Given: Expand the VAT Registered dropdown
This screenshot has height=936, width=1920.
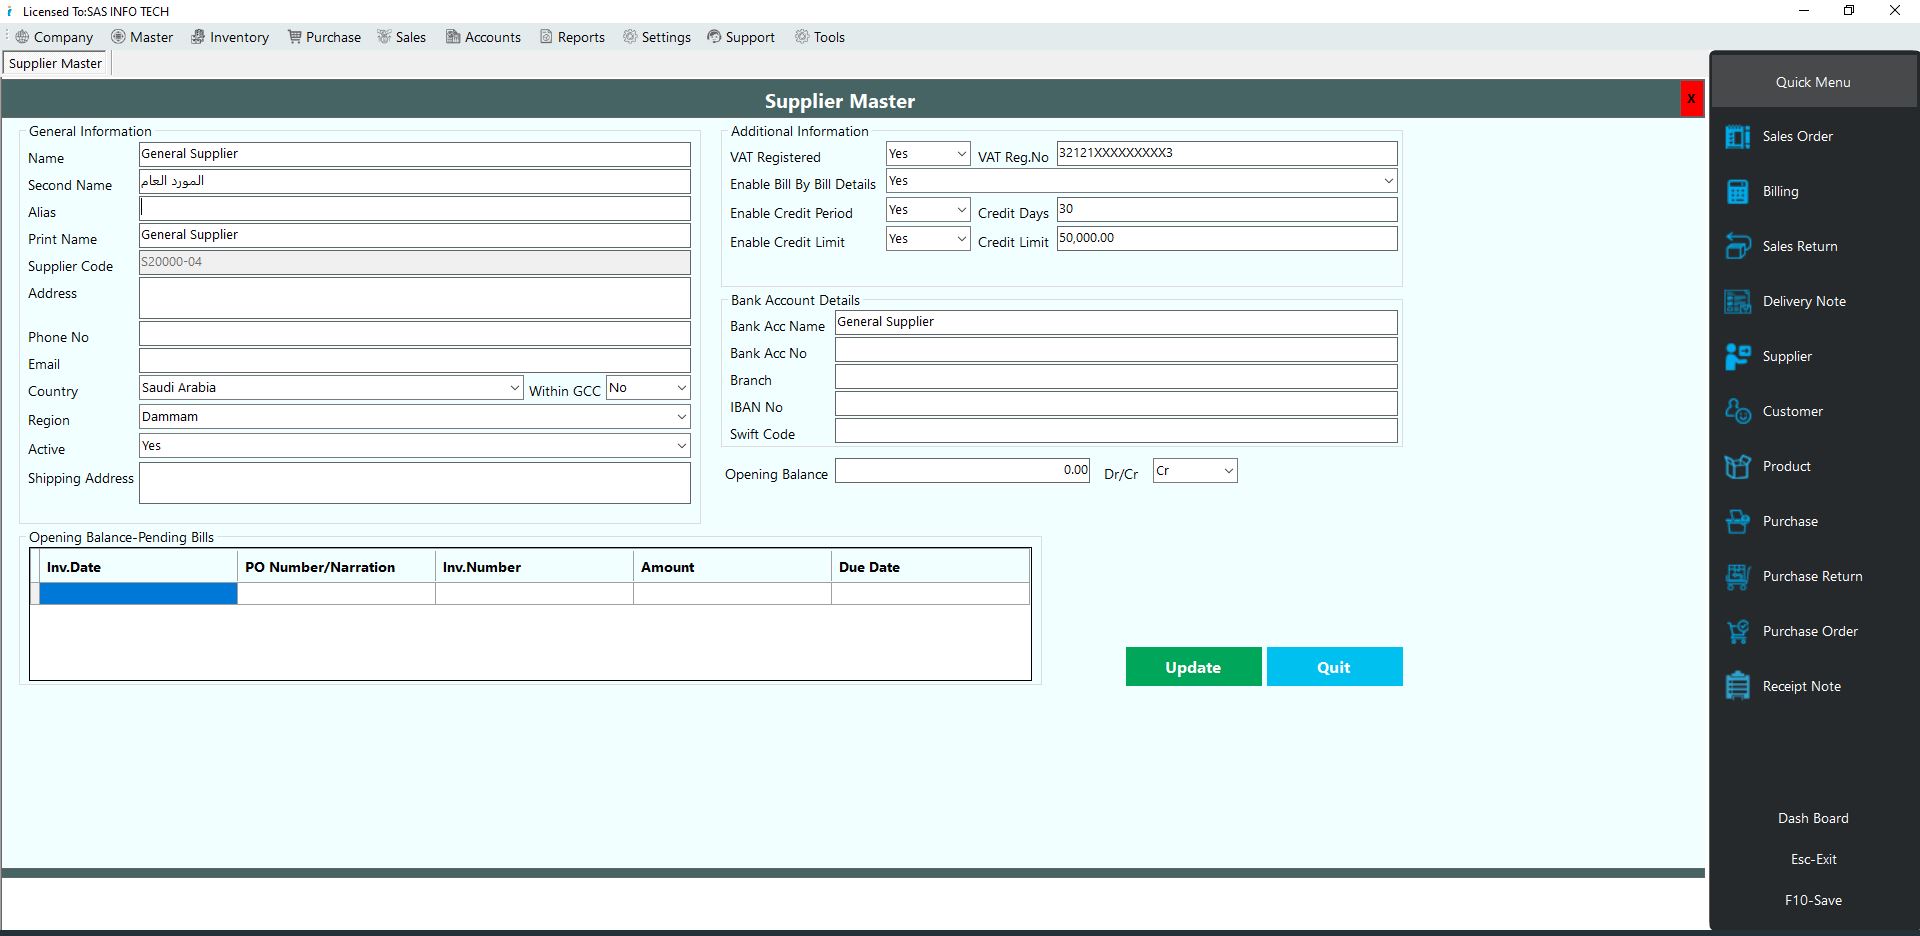Looking at the screenshot, I should pyautogui.click(x=961, y=154).
